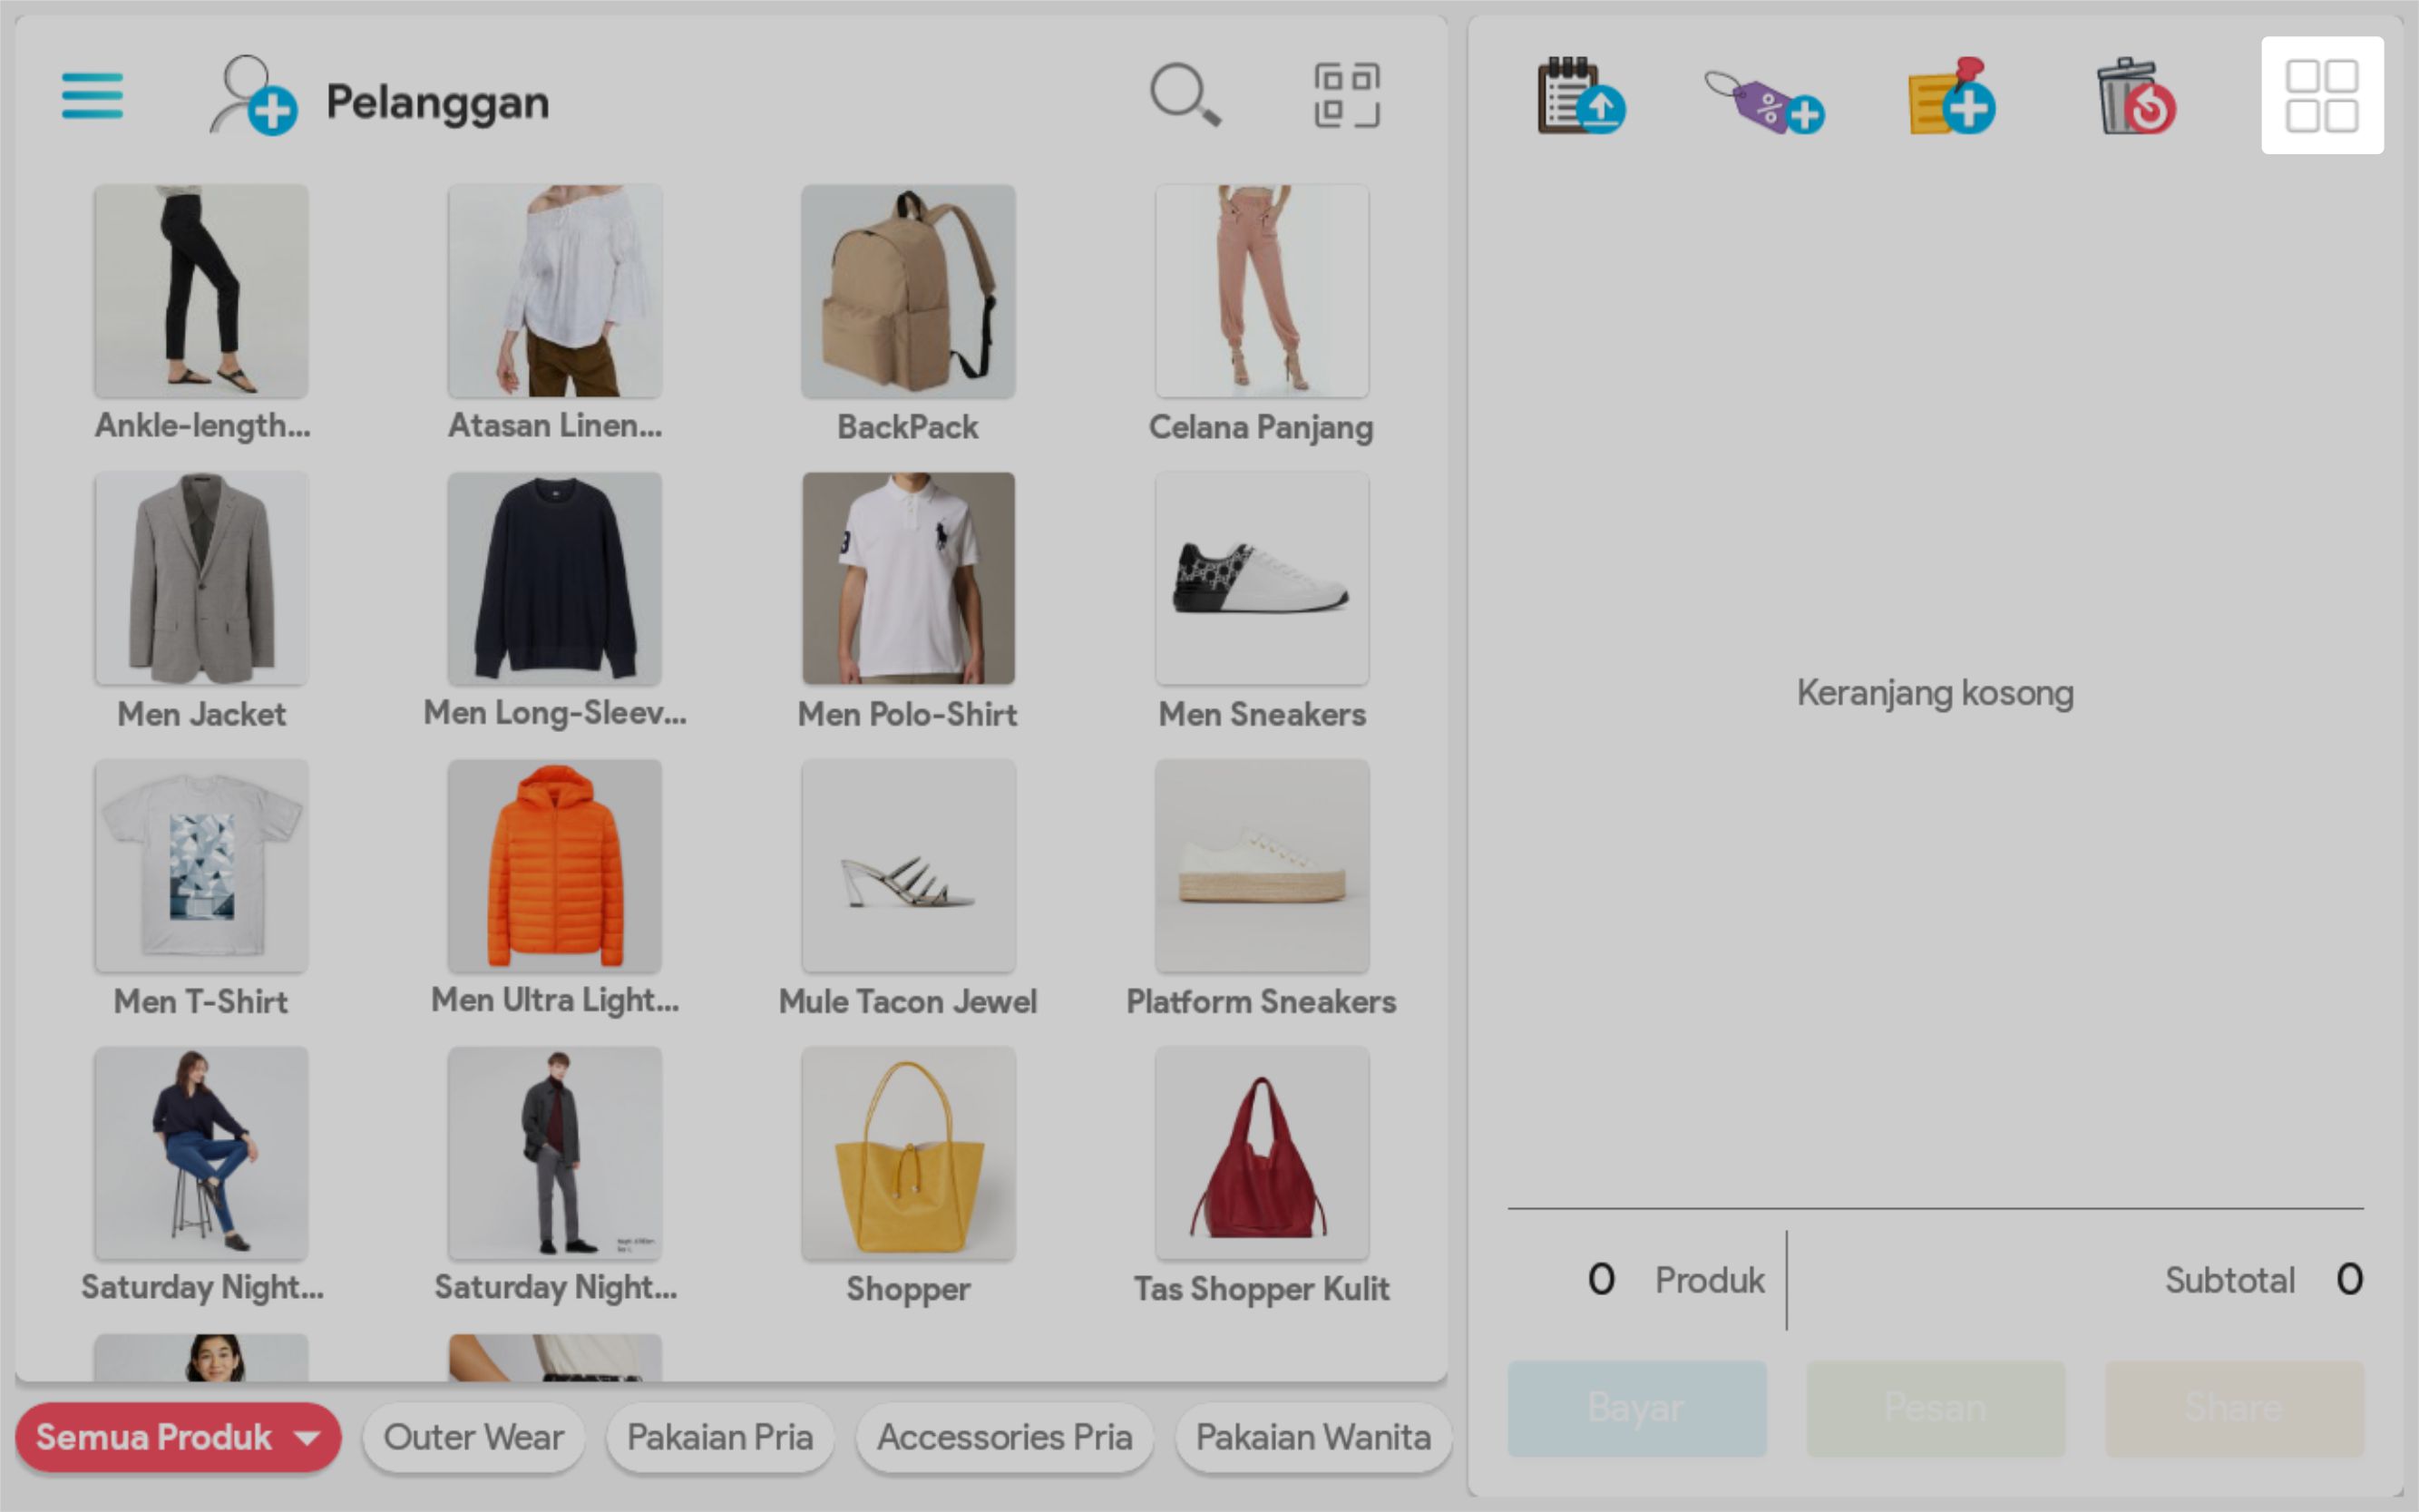Expand the Semua Produk dropdown

tap(178, 1437)
